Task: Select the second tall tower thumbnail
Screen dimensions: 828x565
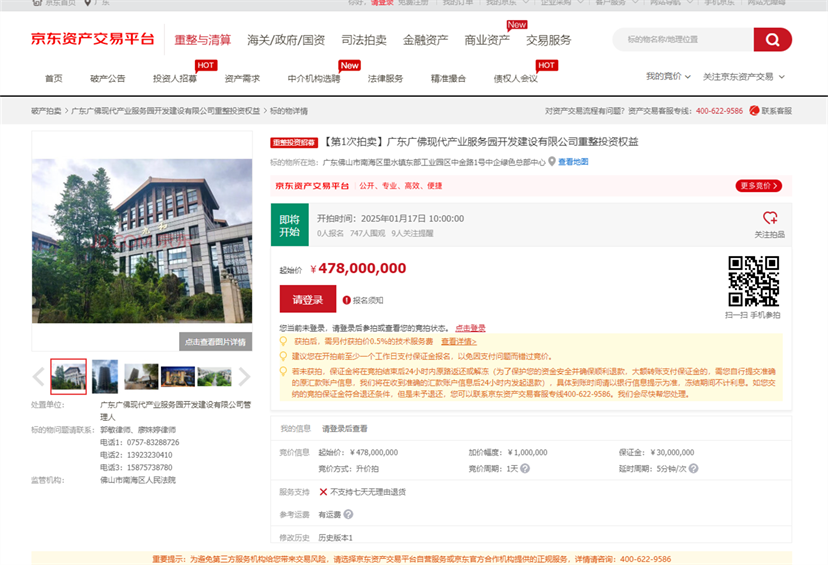Action: 105,376
